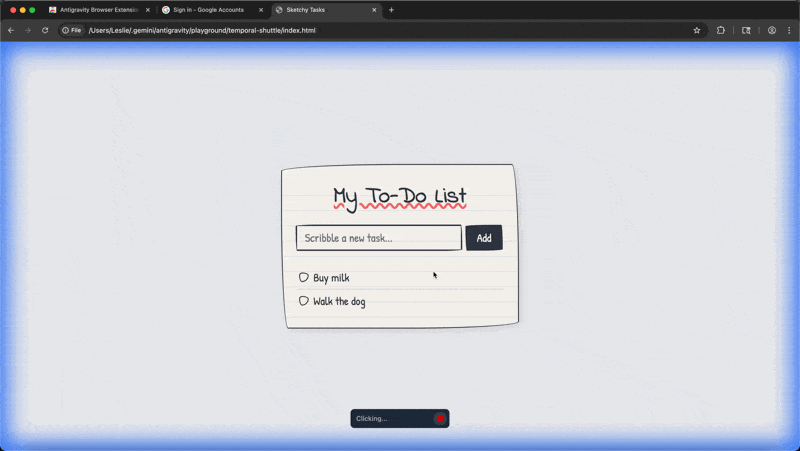Focus the Scribble a new task field
The height and width of the screenshot is (451, 800).
coord(379,238)
